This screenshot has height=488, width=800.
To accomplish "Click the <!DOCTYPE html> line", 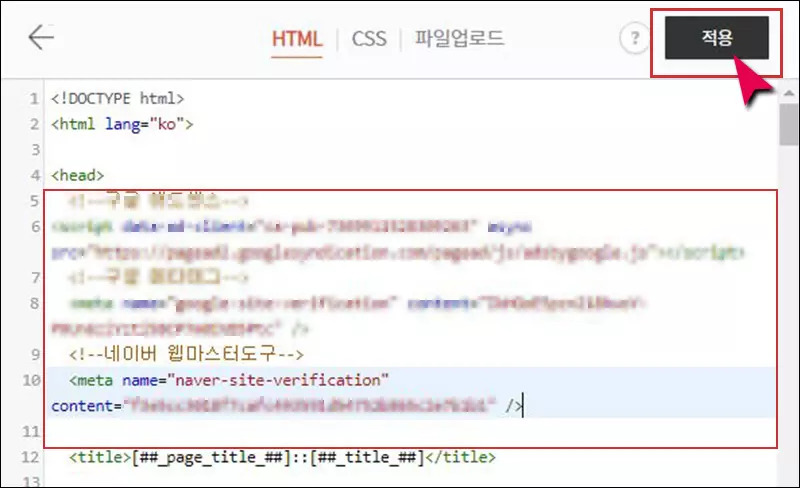I will [117, 98].
